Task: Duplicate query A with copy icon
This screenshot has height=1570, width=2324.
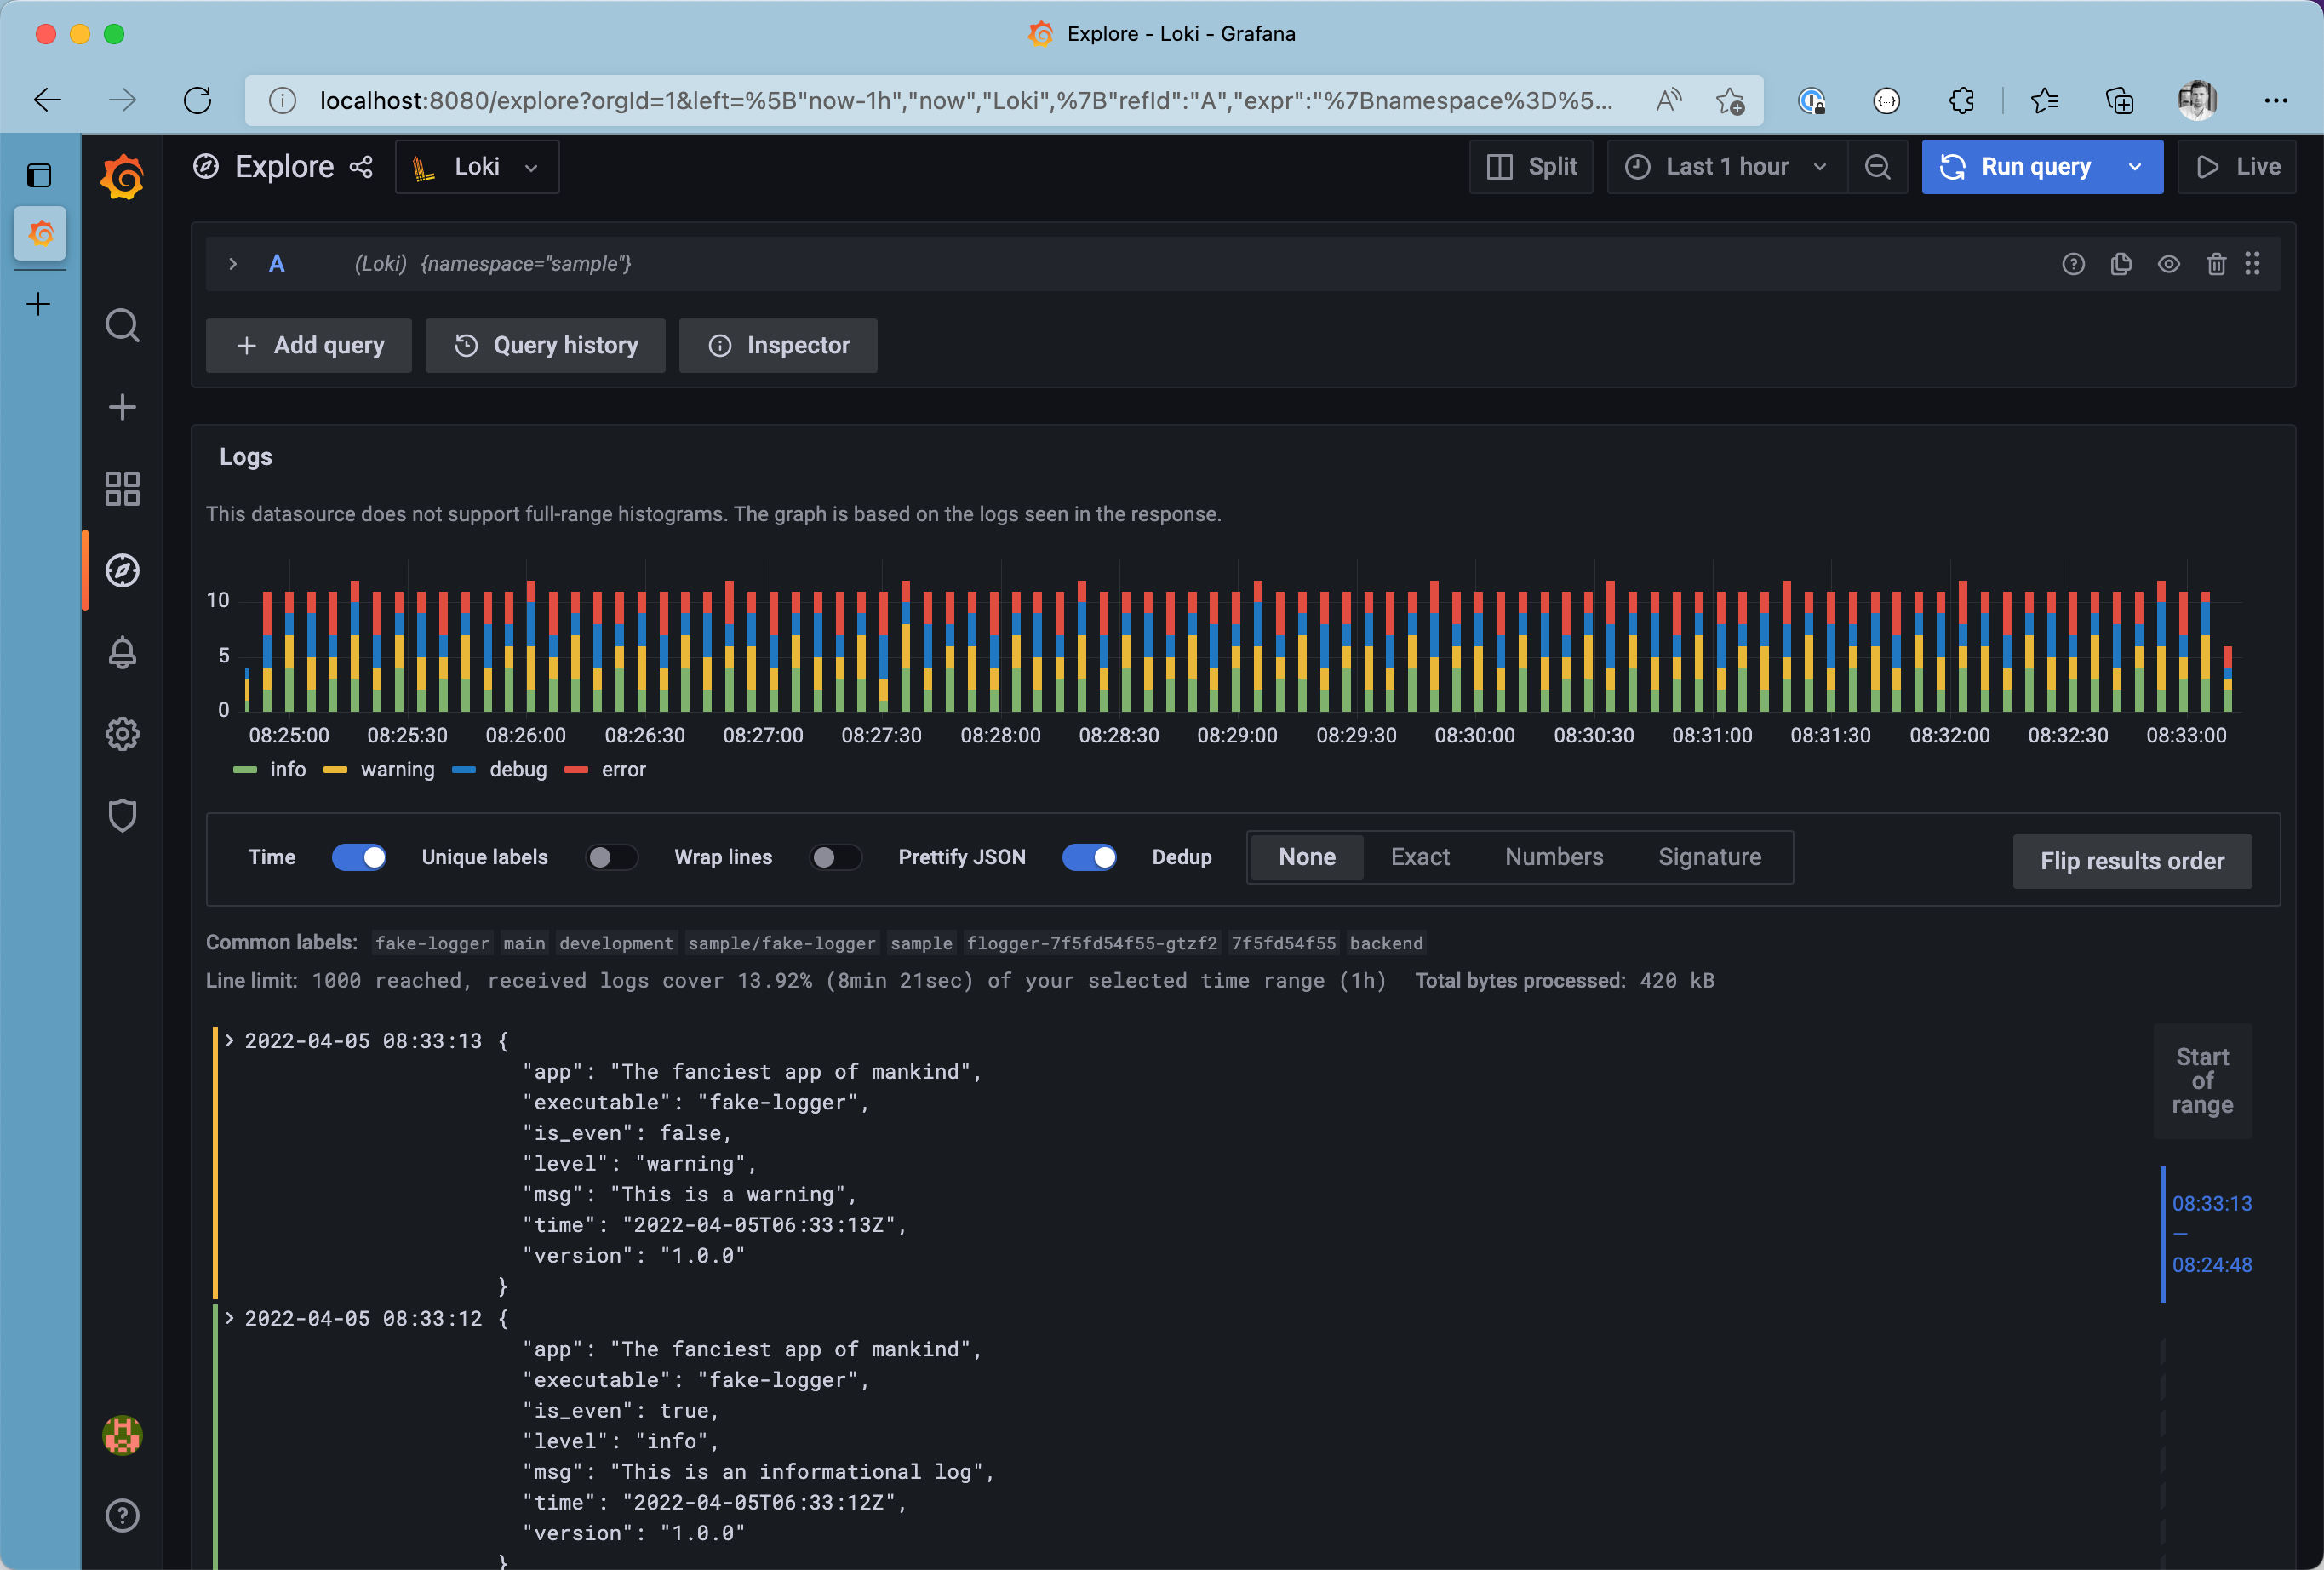Action: pyautogui.click(x=2121, y=264)
